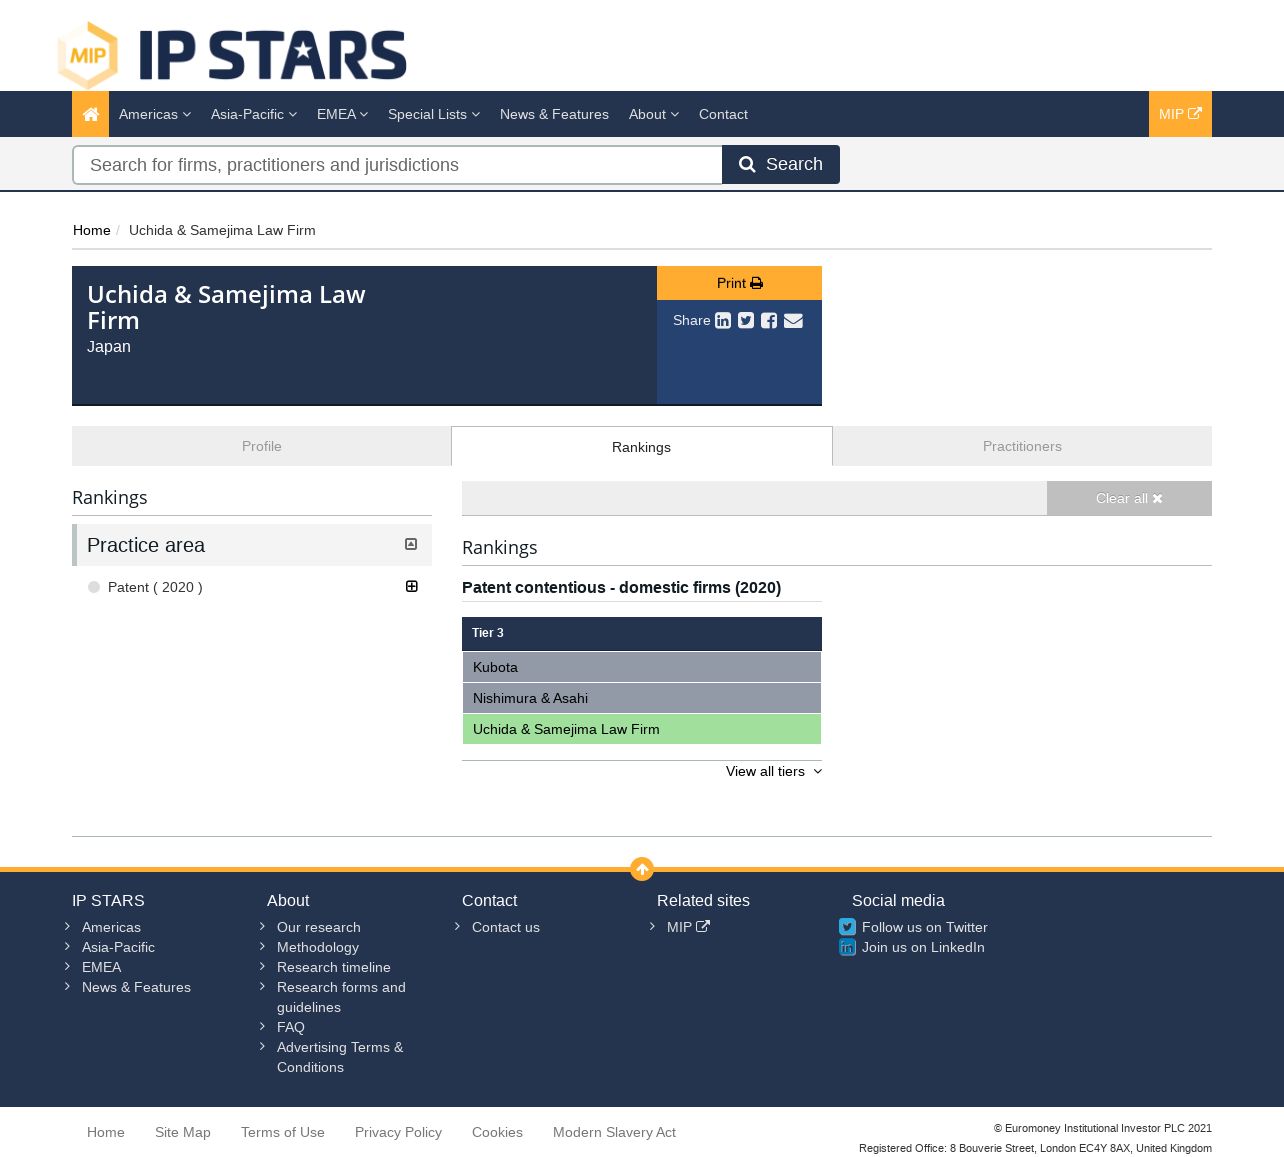Image resolution: width=1284 pixels, height=1157 pixels.
Task: Click the Twitter icon in footer
Action: pyautogui.click(x=847, y=927)
